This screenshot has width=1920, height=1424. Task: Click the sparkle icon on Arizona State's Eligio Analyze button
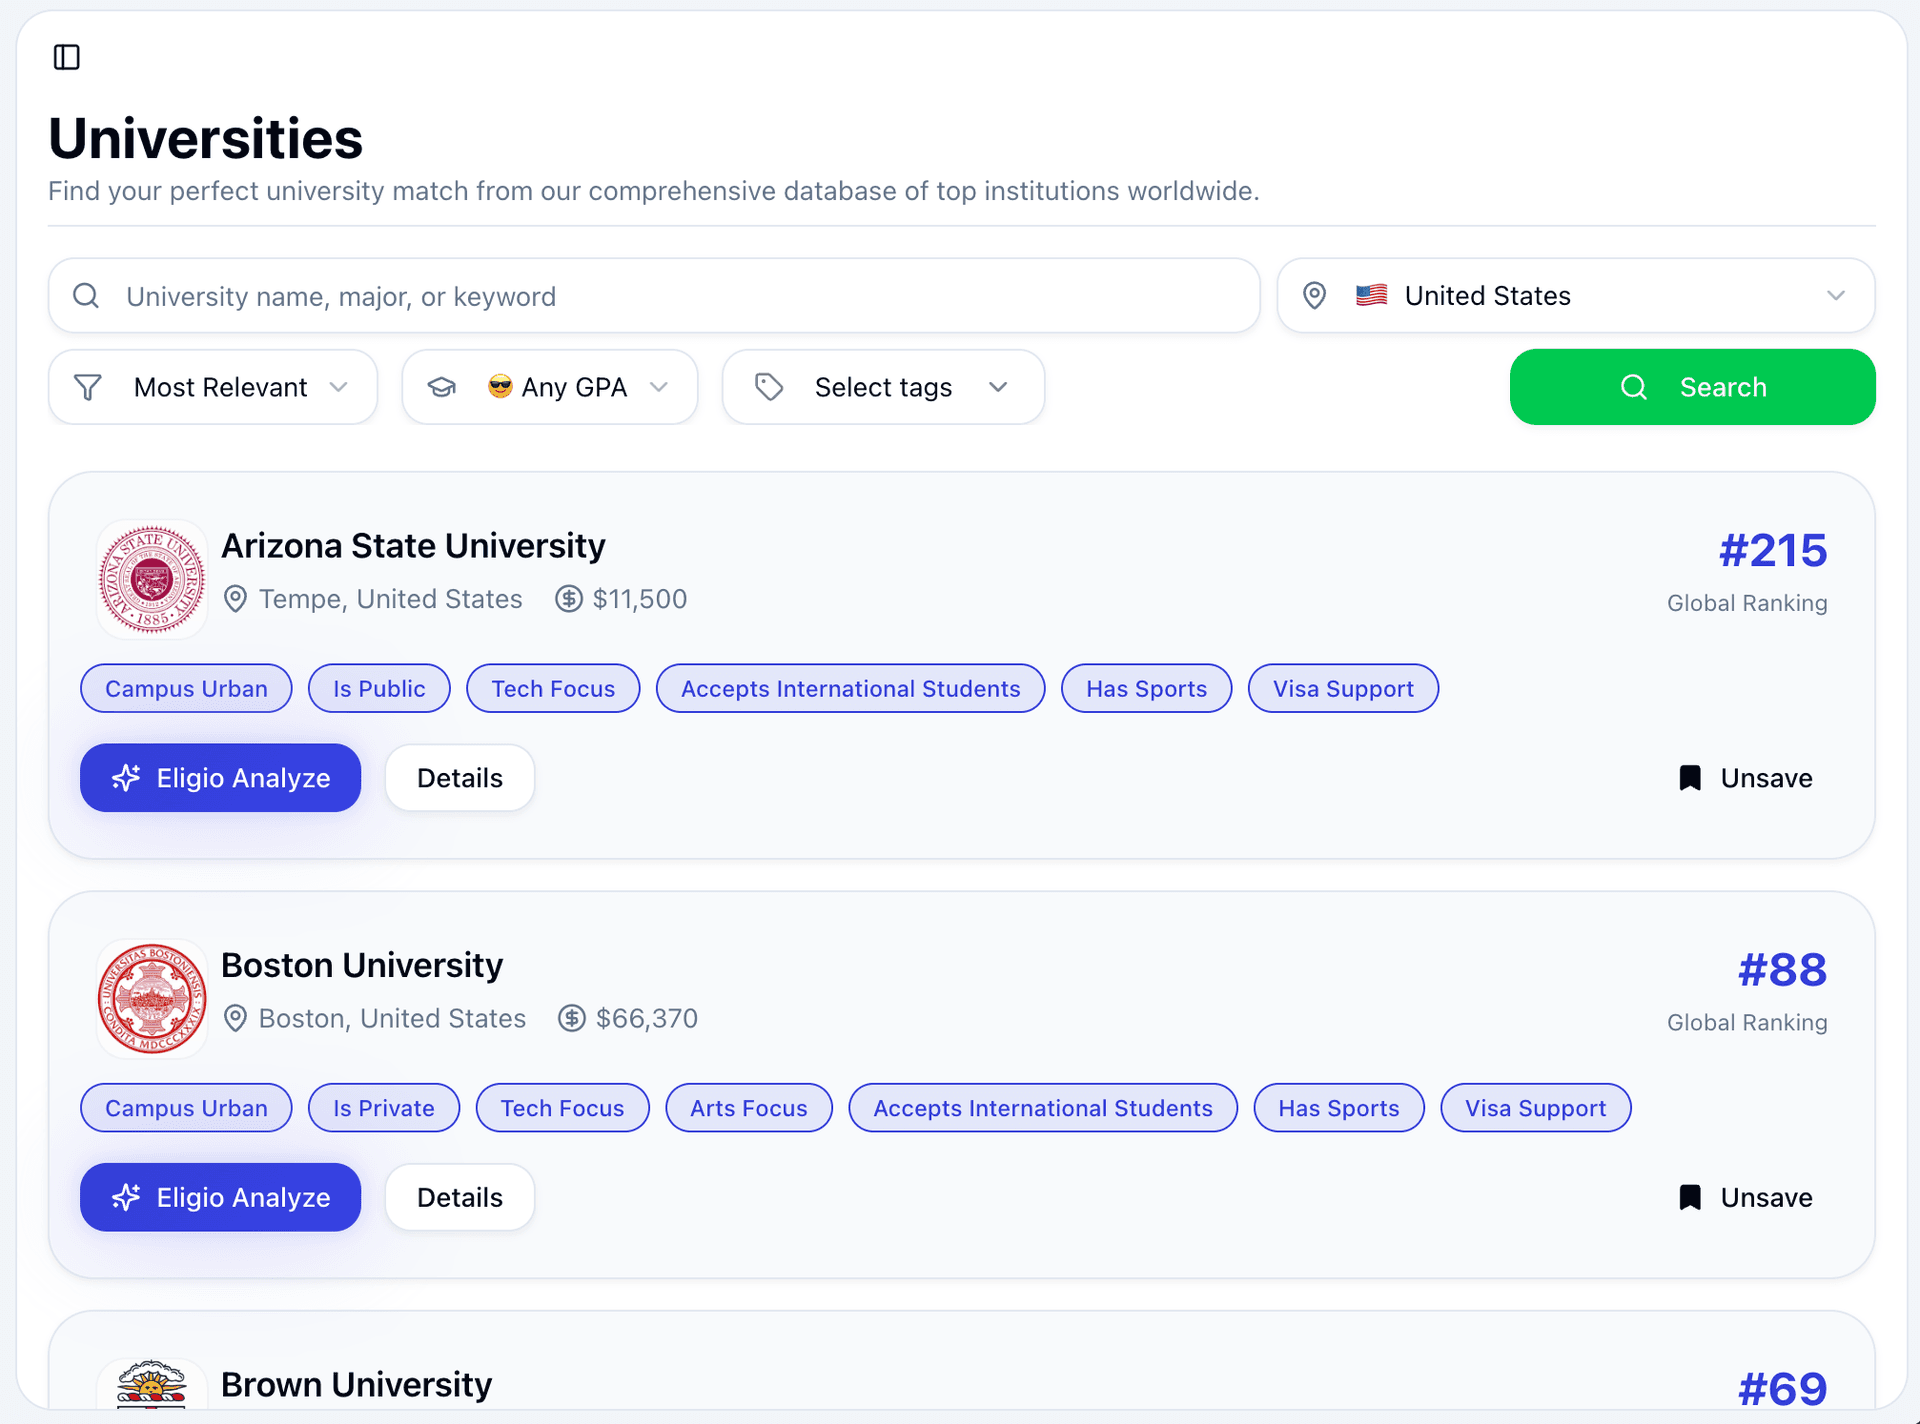(x=126, y=778)
